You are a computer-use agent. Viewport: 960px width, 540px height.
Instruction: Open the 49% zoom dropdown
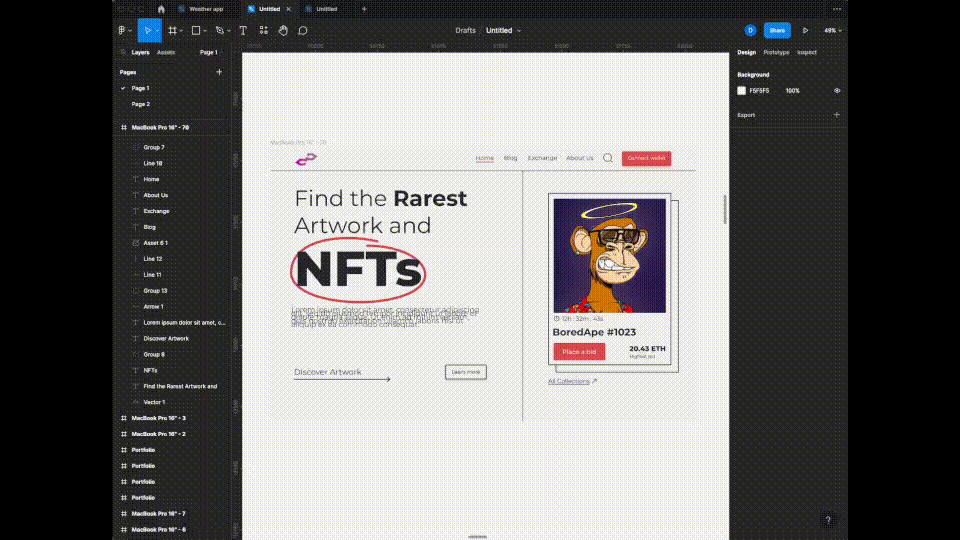pyautogui.click(x=832, y=30)
